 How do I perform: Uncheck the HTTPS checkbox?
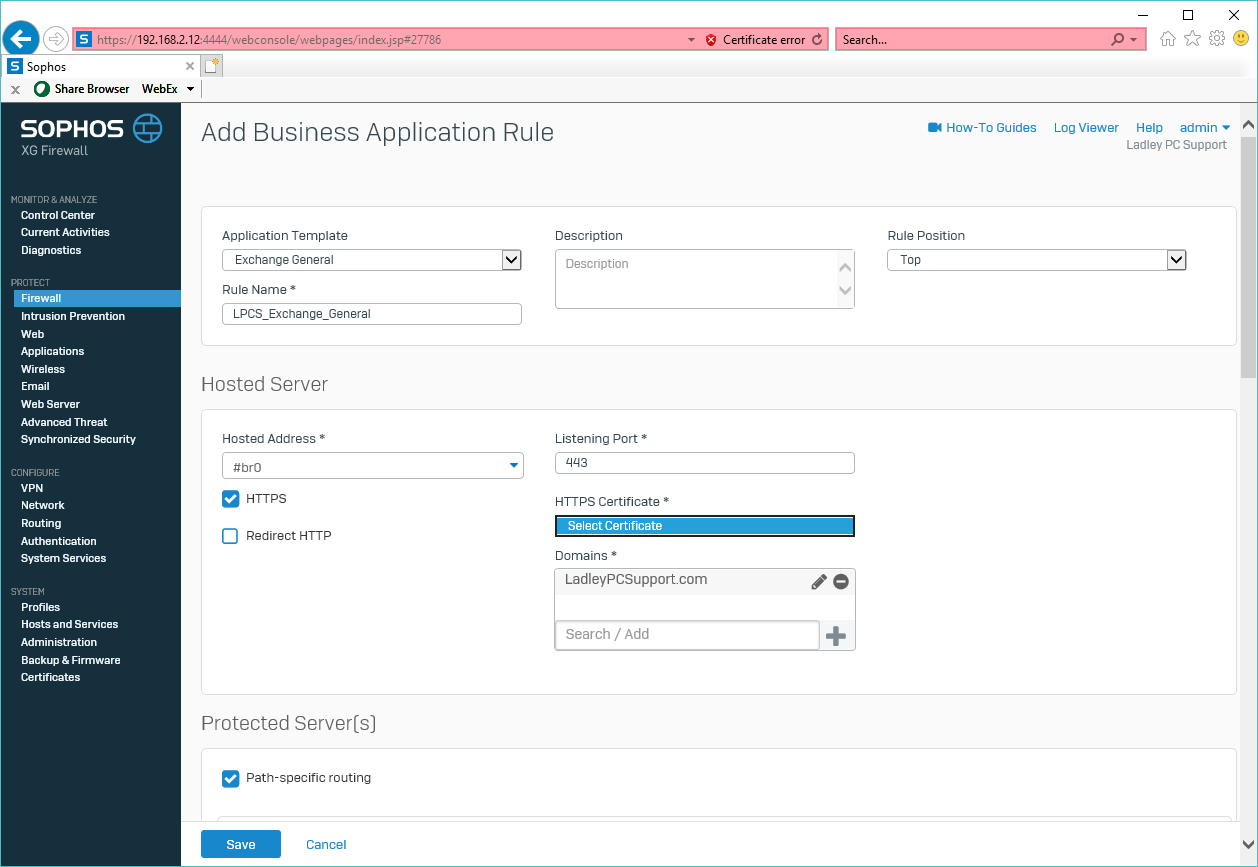pyautogui.click(x=230, y=499)
